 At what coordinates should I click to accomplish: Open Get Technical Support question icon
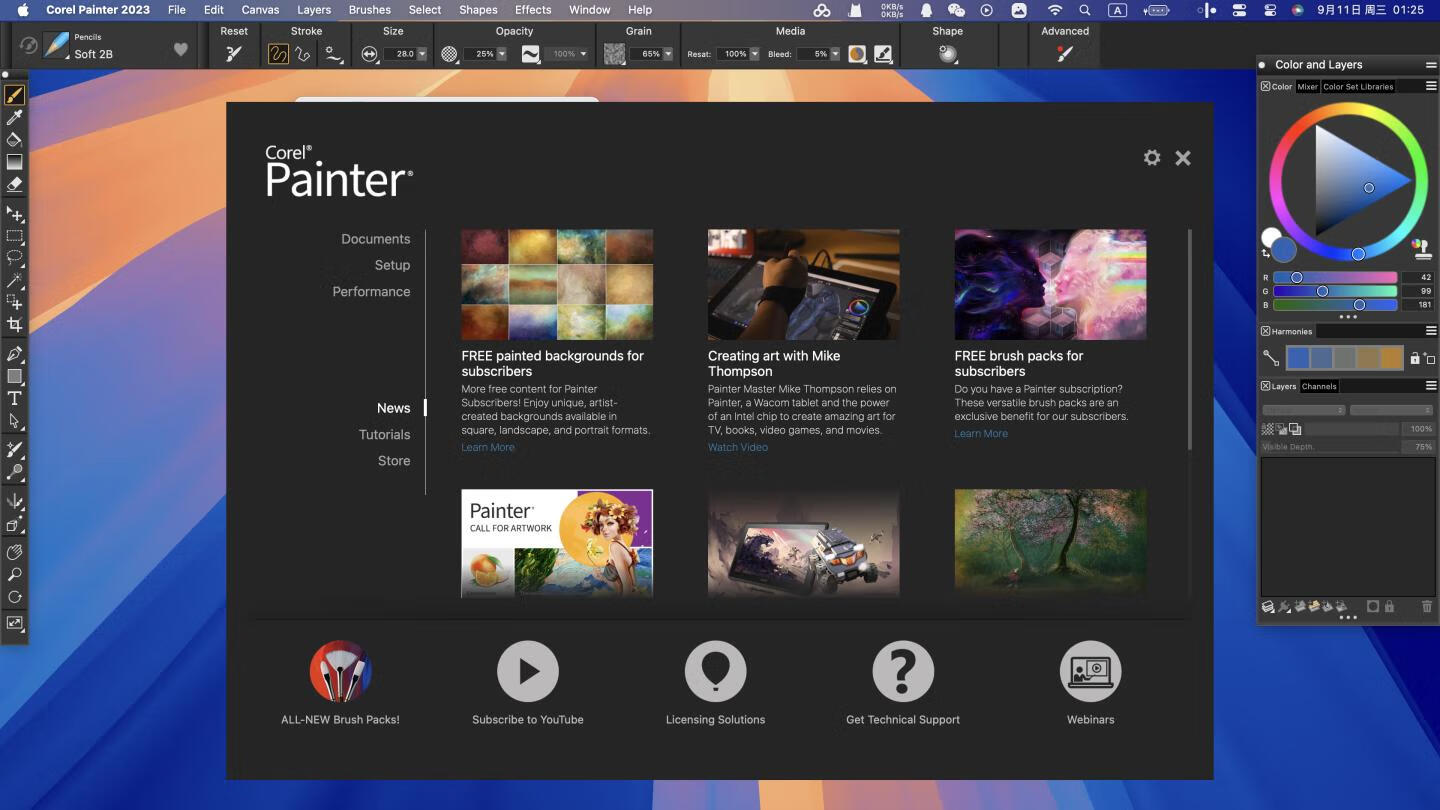[x=903, y=671]
